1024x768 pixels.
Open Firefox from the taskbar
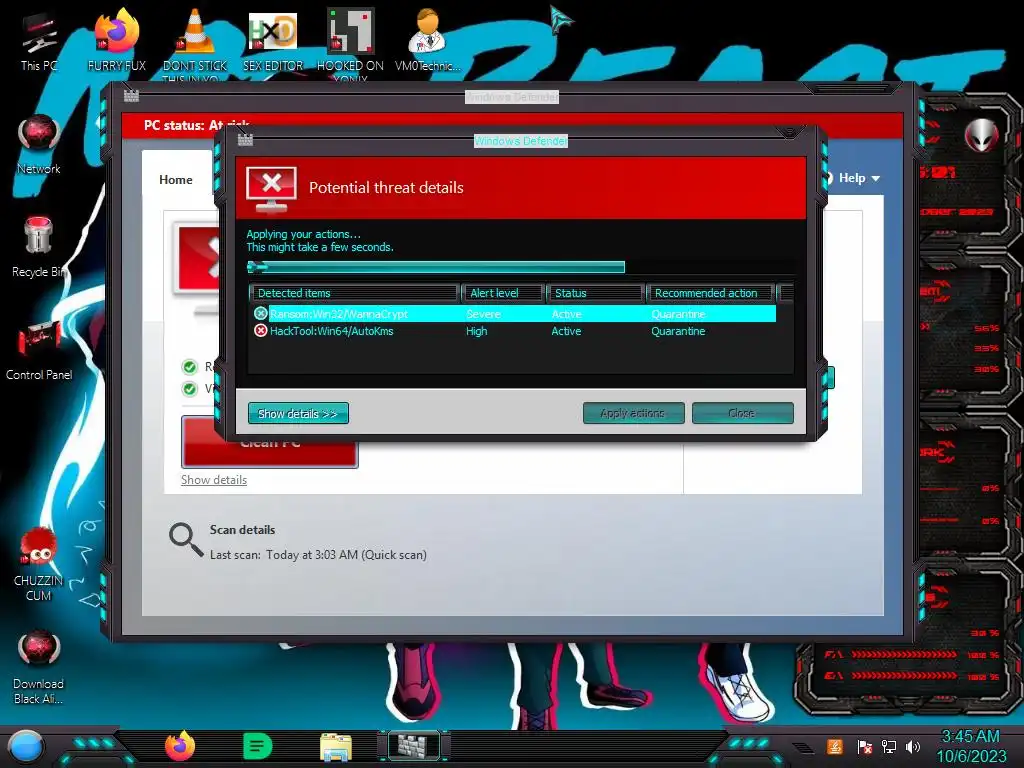[x=180, y=746]
